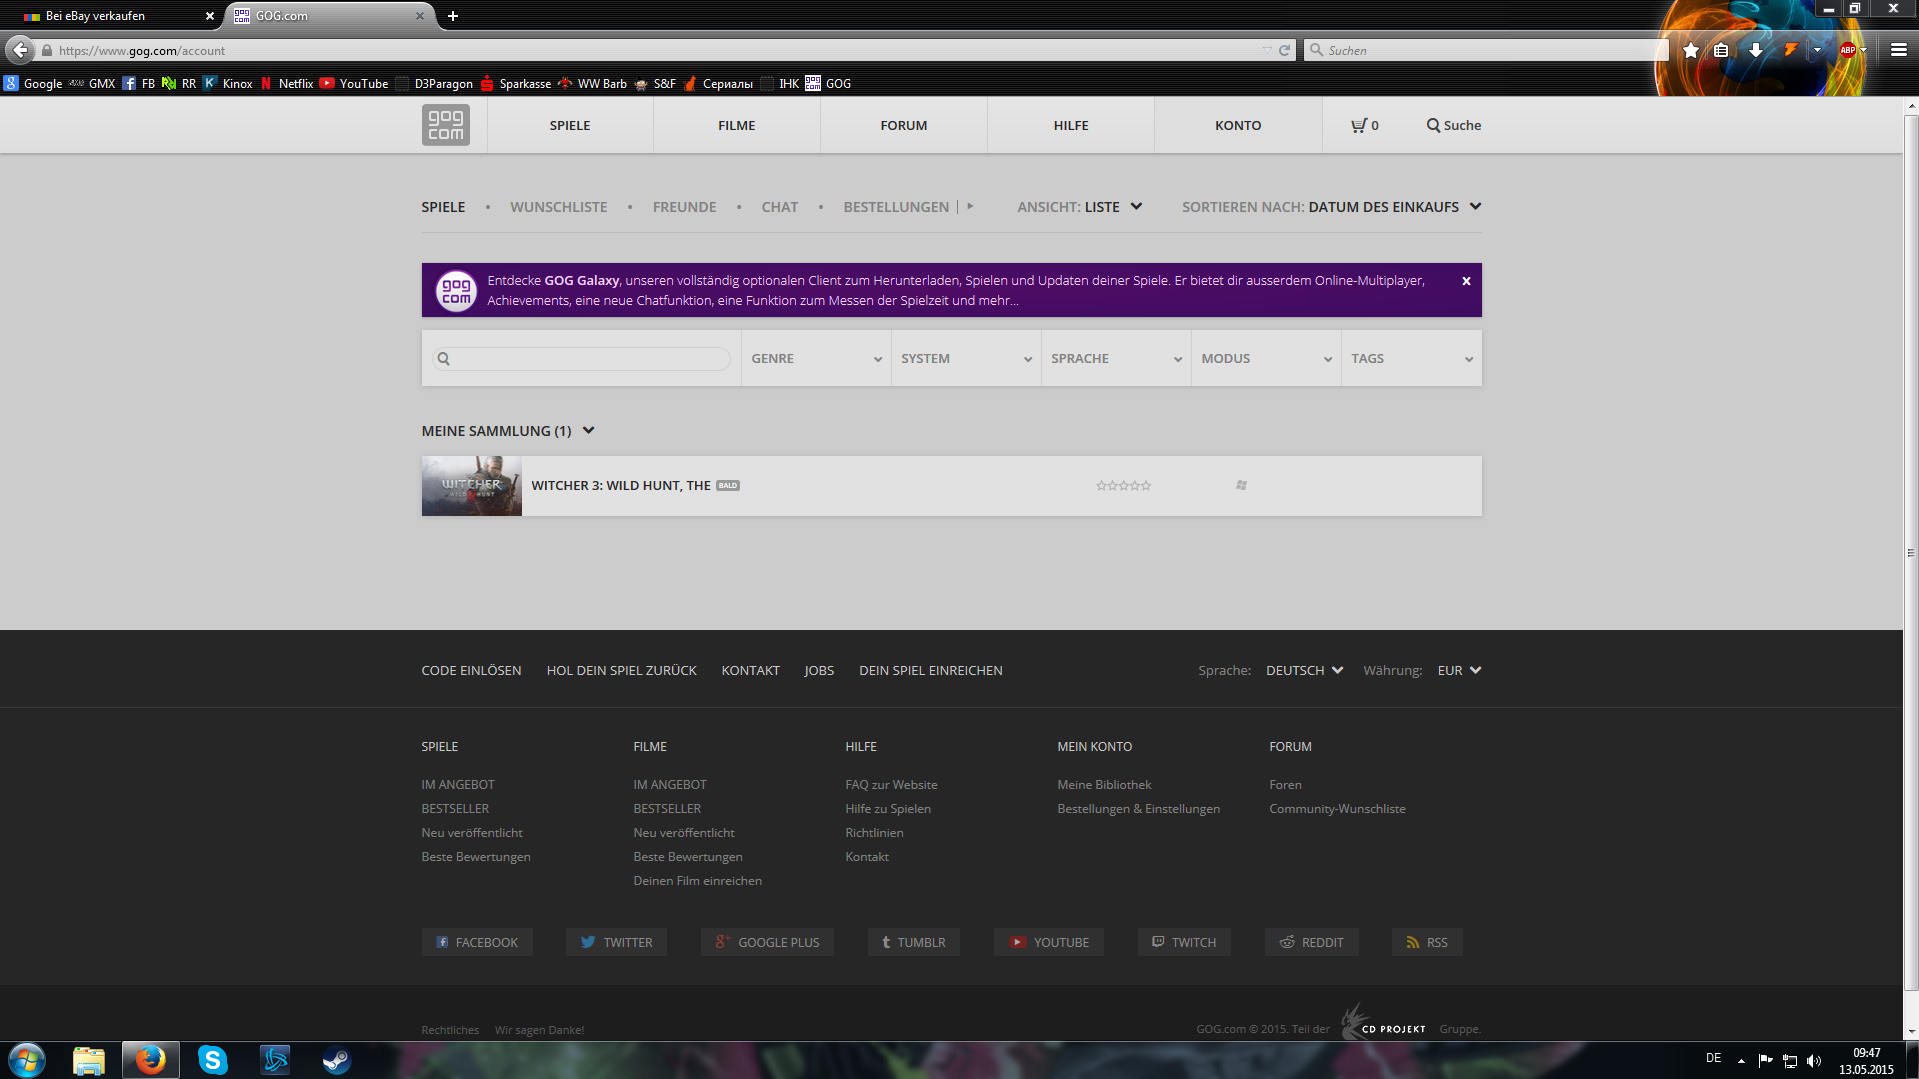
Task: Change Ansicht Liste view mode
Action: 1079,207
